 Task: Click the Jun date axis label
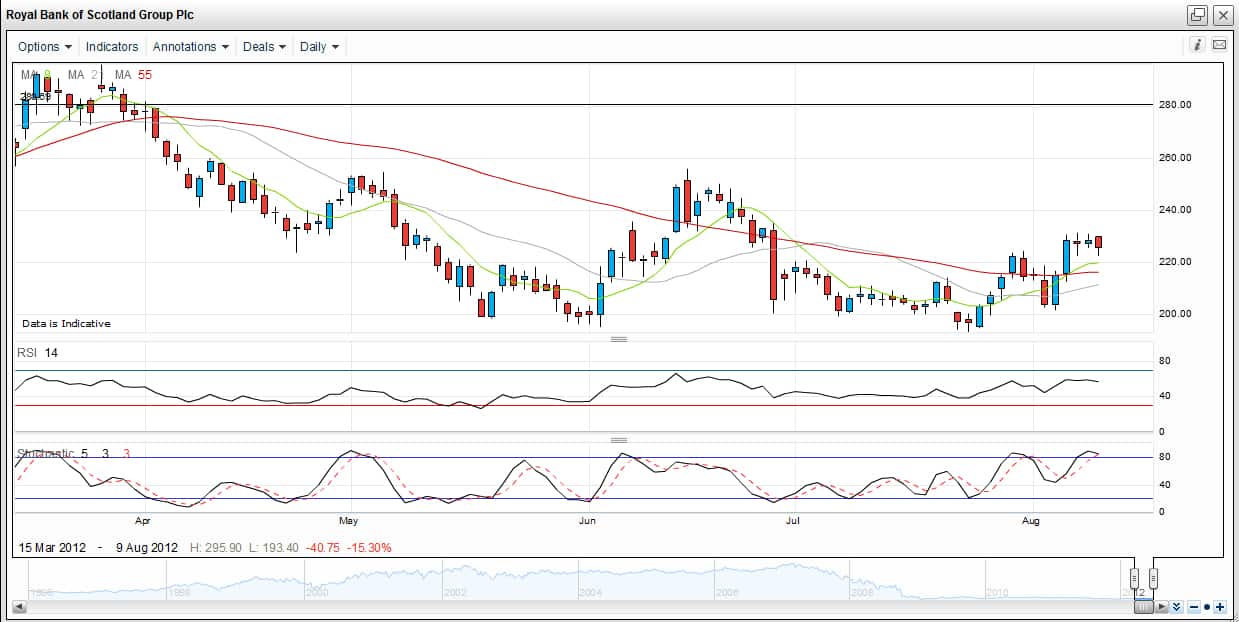coord(588,521)
